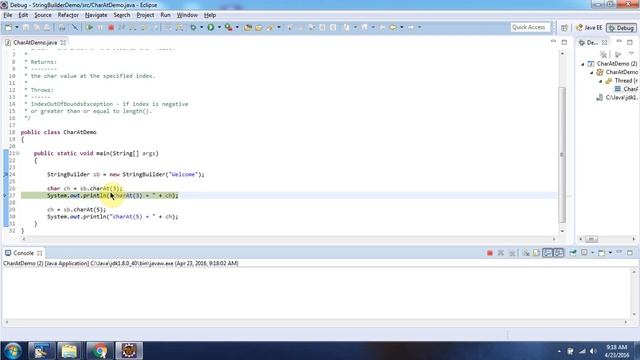Screen dimensions: 640x360
Task: Toggle Show Console When Standard Error Changes
Action: pyautogui.click(x=559, y=253)
